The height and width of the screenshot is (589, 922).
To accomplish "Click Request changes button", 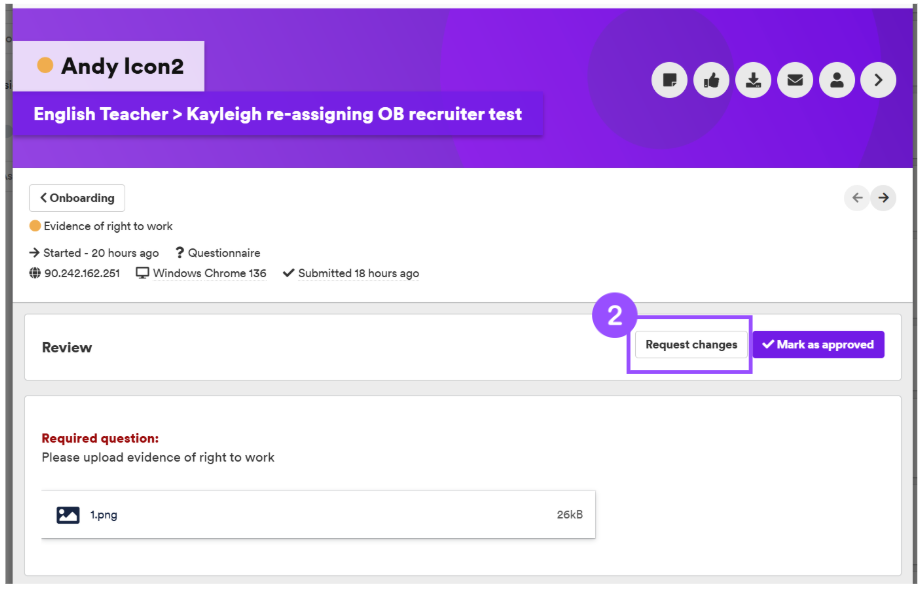I will coord(691,344).
